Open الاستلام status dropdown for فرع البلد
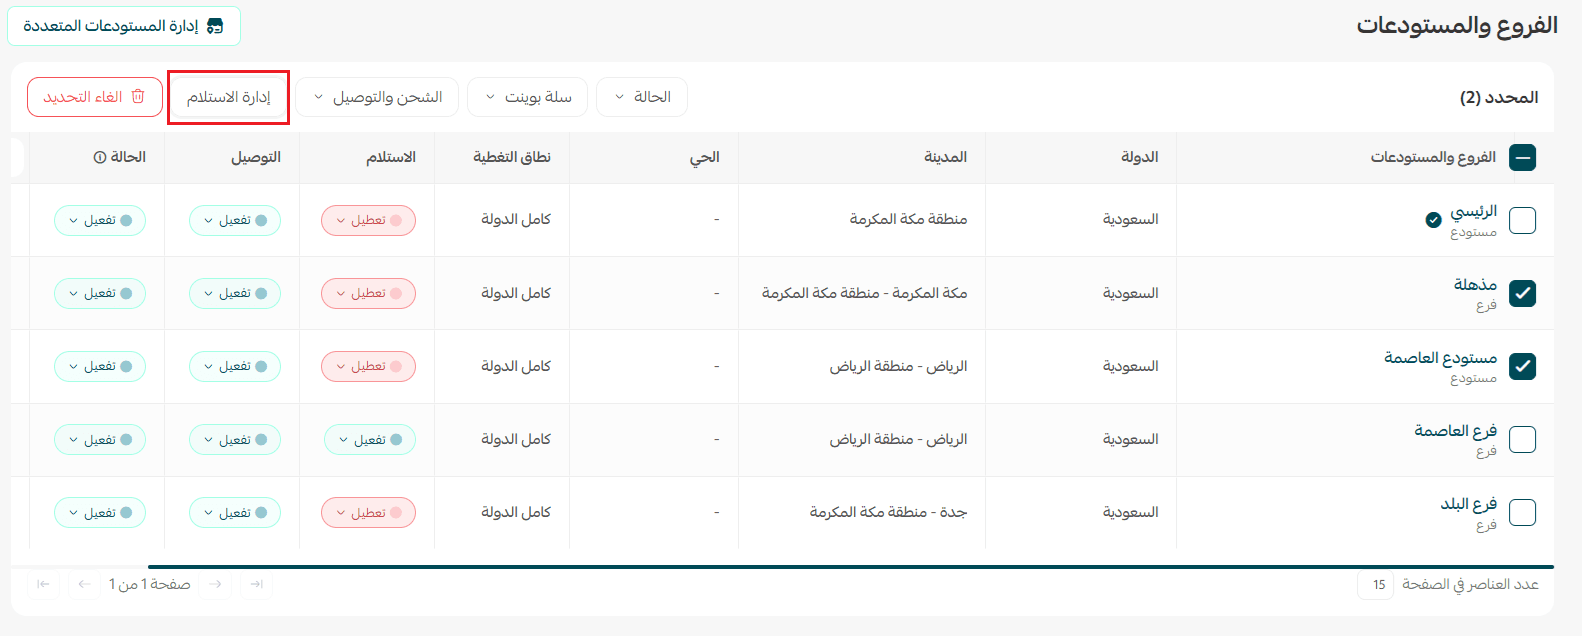The image size is (1582, 636). [x=368, y=512]
